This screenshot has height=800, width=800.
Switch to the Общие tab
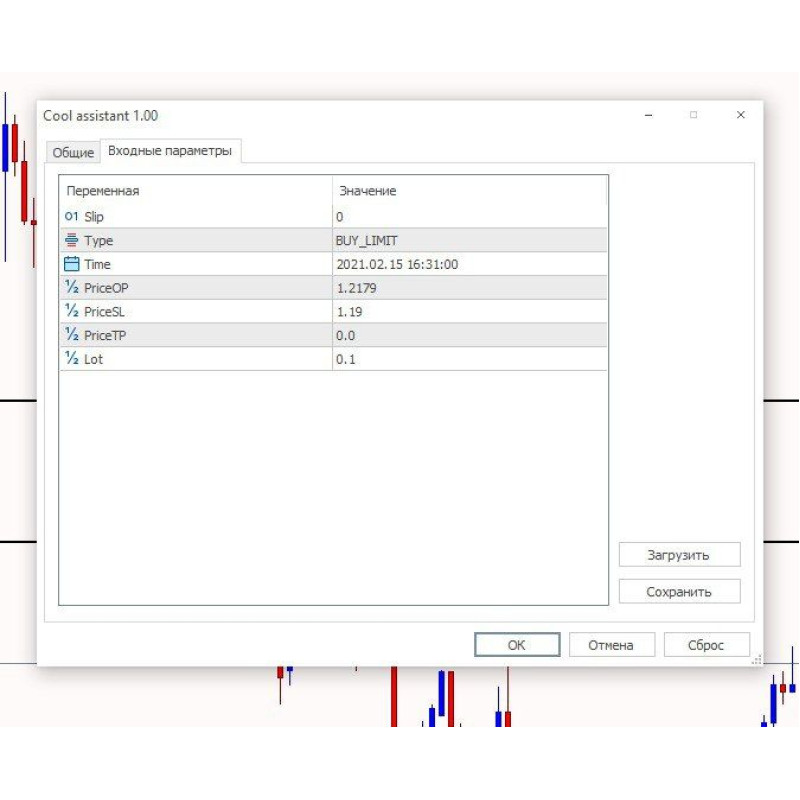73,152
